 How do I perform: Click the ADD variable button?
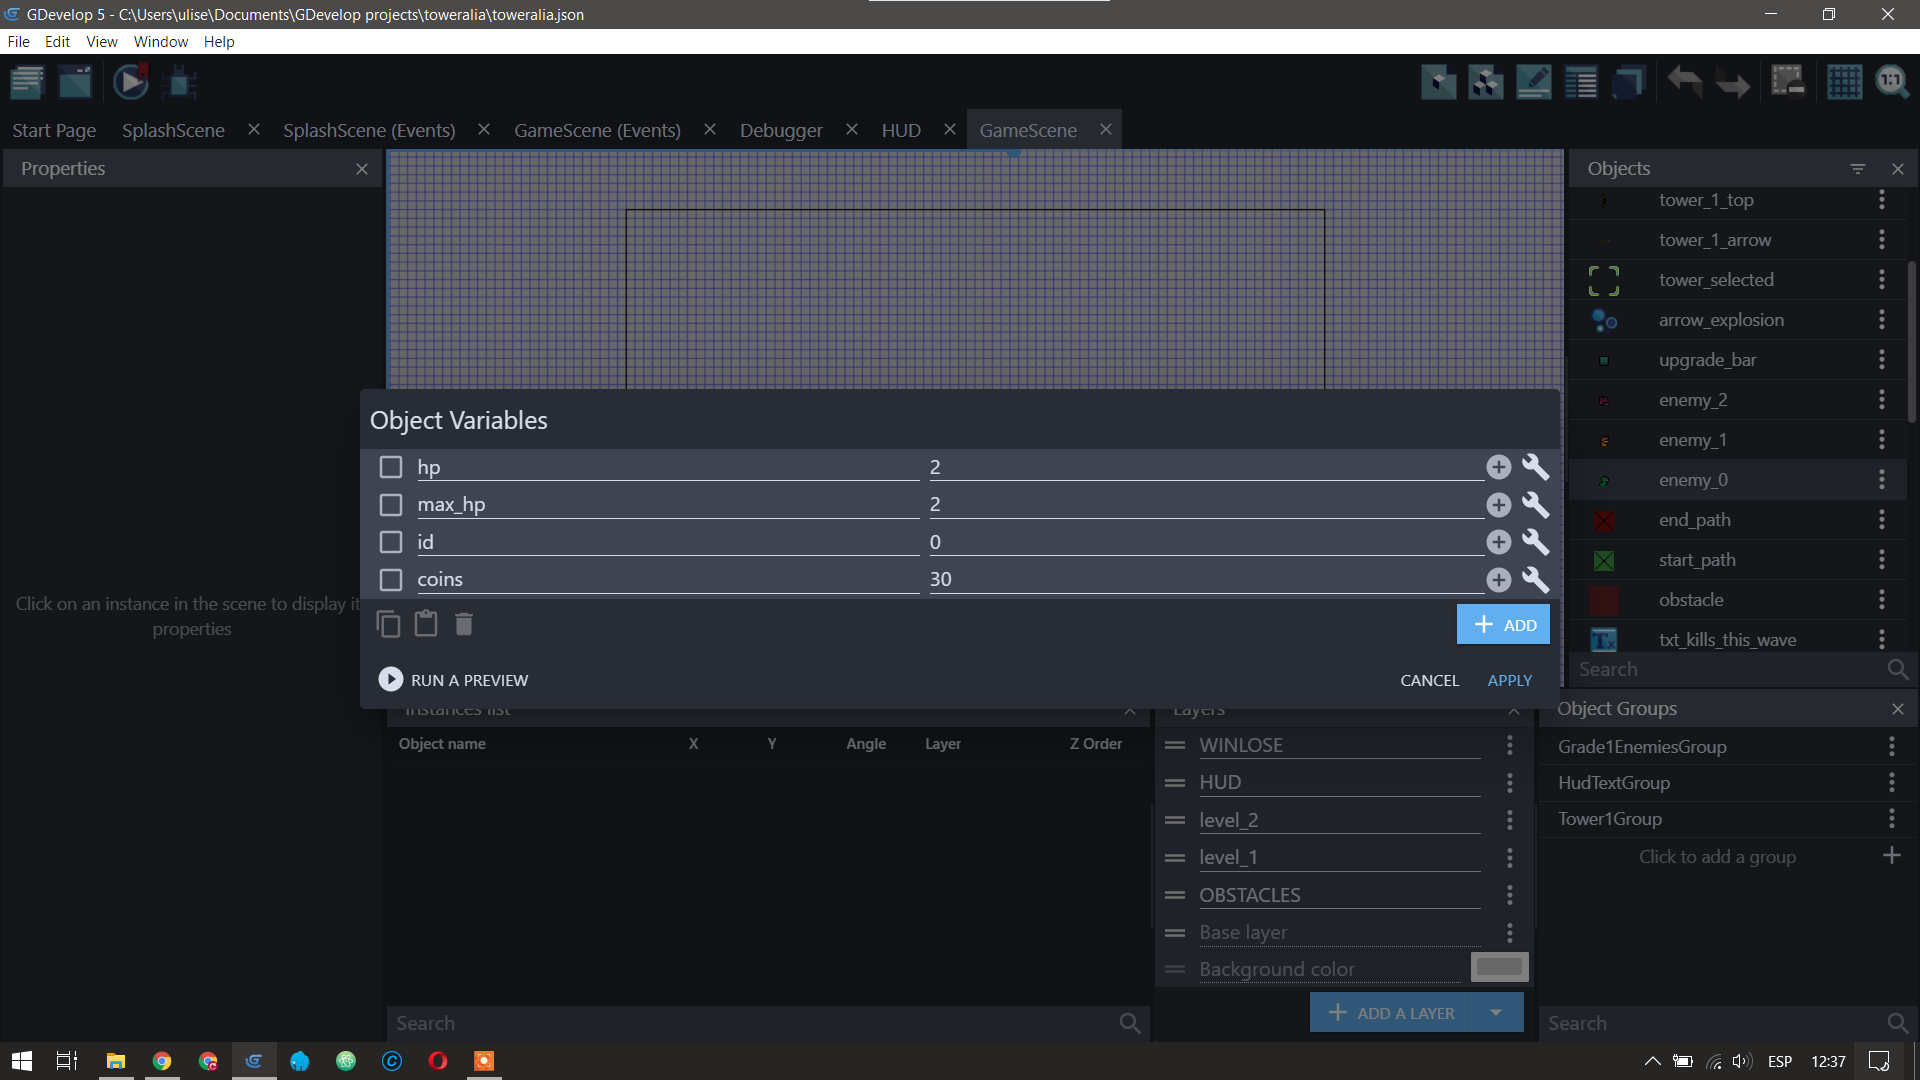point(1503,624)
